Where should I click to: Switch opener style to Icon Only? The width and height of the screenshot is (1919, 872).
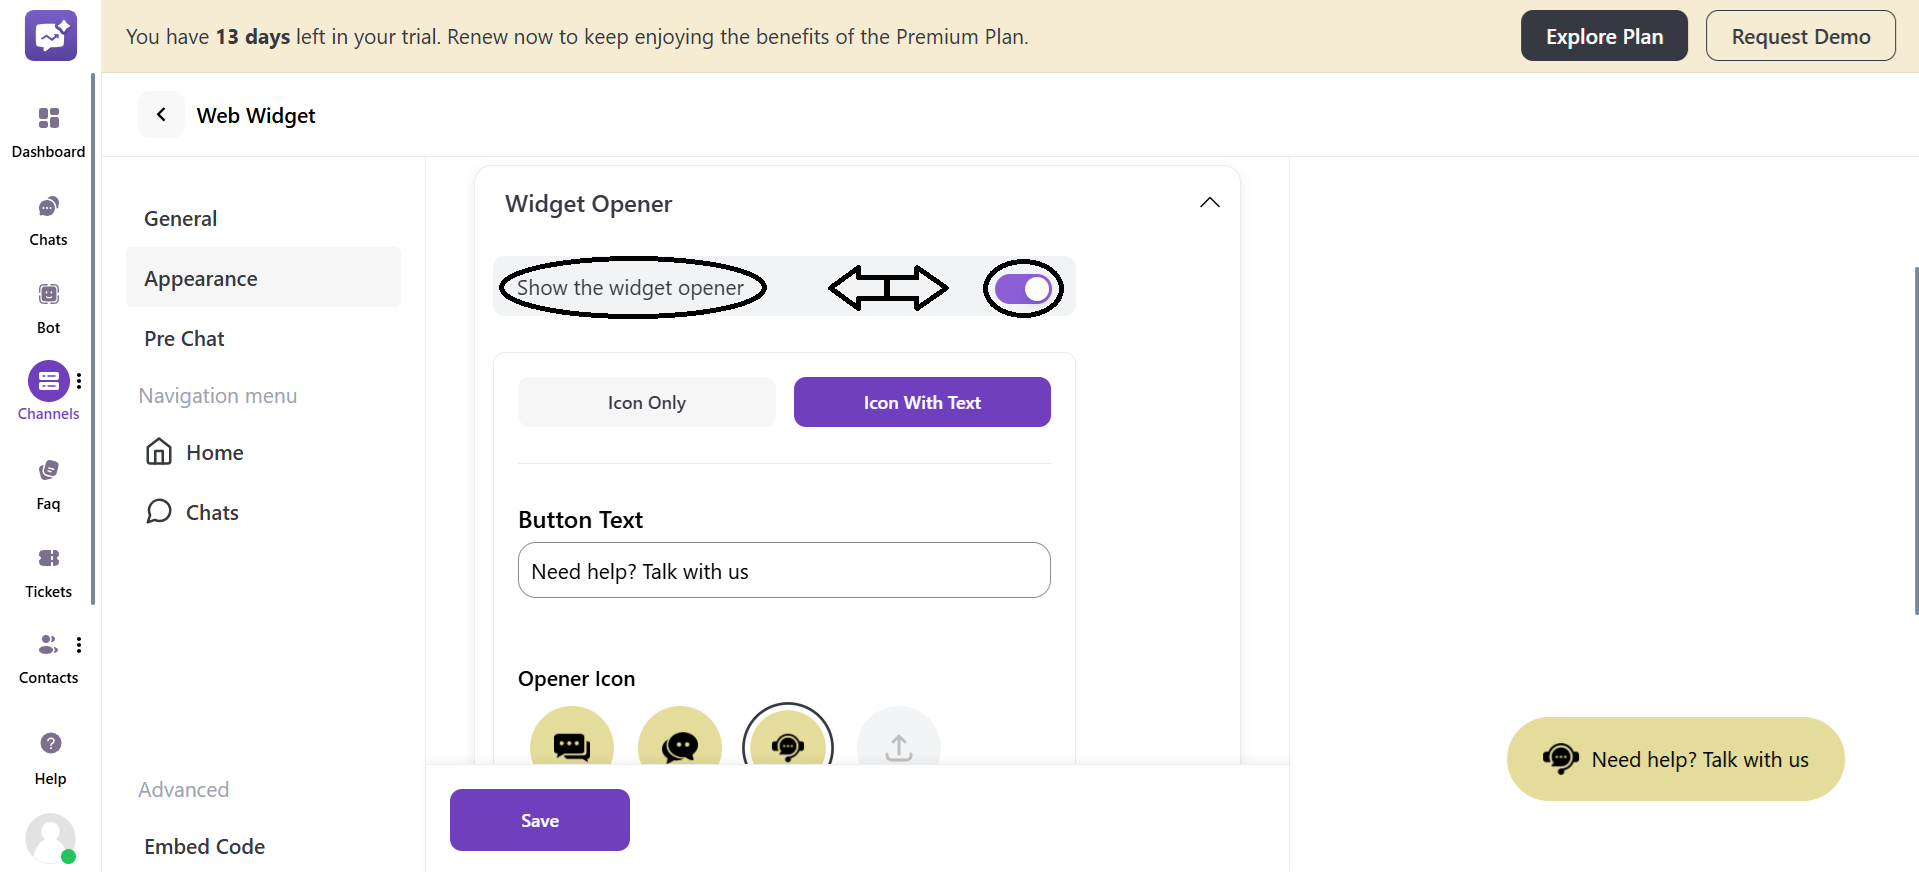pyautogui.click(x=646, y=401)
